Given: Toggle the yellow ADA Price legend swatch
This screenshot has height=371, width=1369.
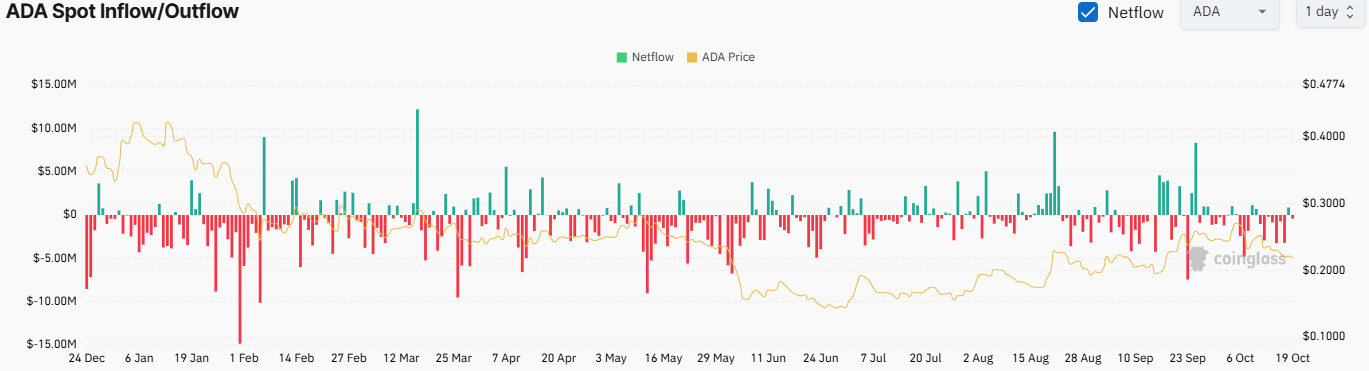Looking at the screenshot, I should [x=692, y=57].
